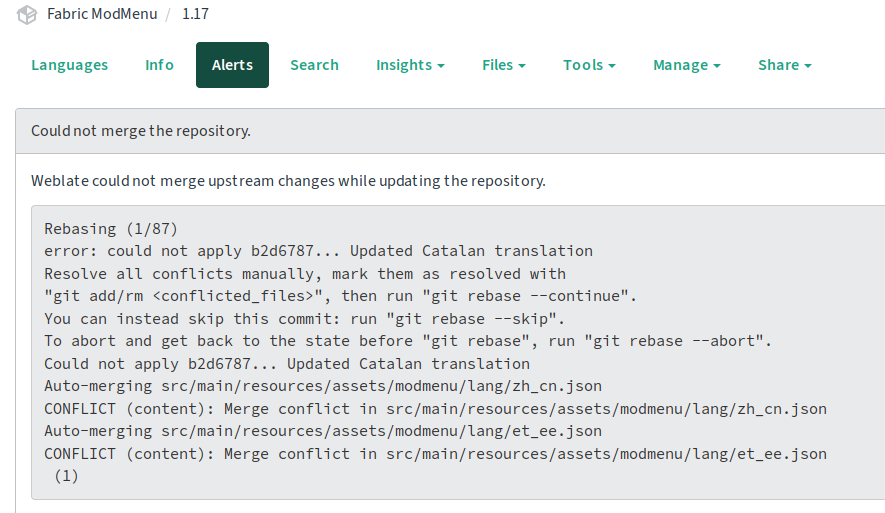Viewport: 885px width, 513px height.
Task: Open the 1.17 component breadcrumb link
Action: point(195,14)
